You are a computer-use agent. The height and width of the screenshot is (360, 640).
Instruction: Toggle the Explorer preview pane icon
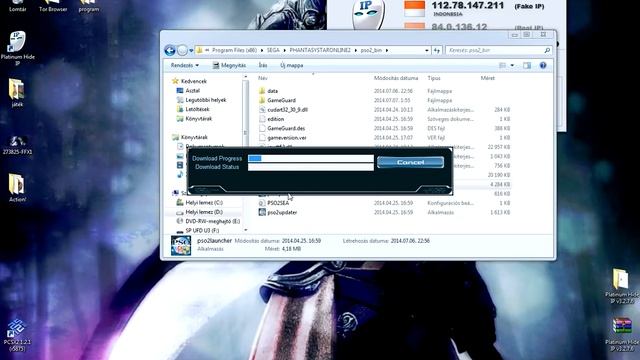527,65
